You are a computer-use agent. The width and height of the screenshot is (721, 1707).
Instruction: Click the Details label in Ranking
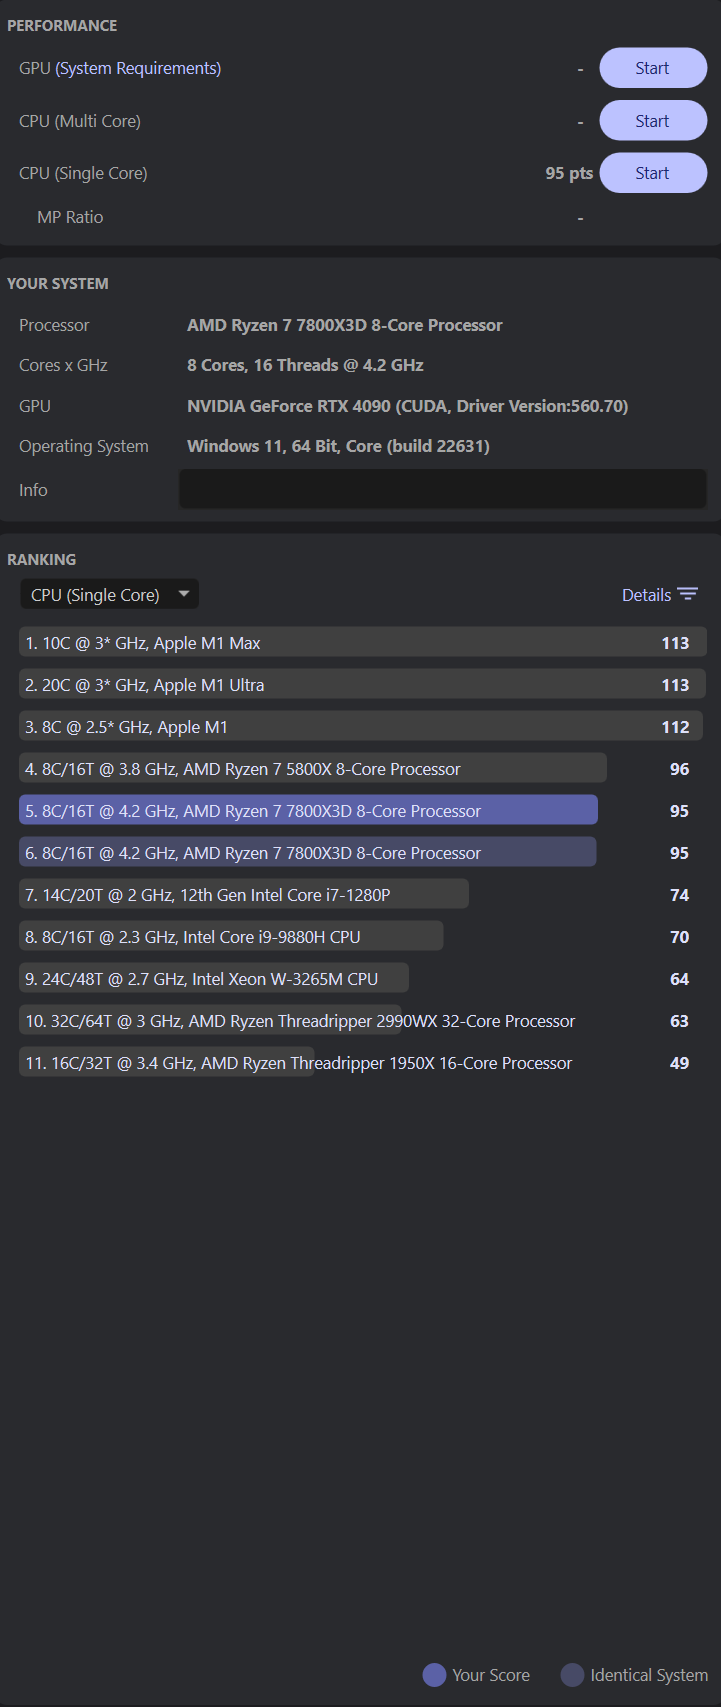pyautogui.click(x=646, y=595)
